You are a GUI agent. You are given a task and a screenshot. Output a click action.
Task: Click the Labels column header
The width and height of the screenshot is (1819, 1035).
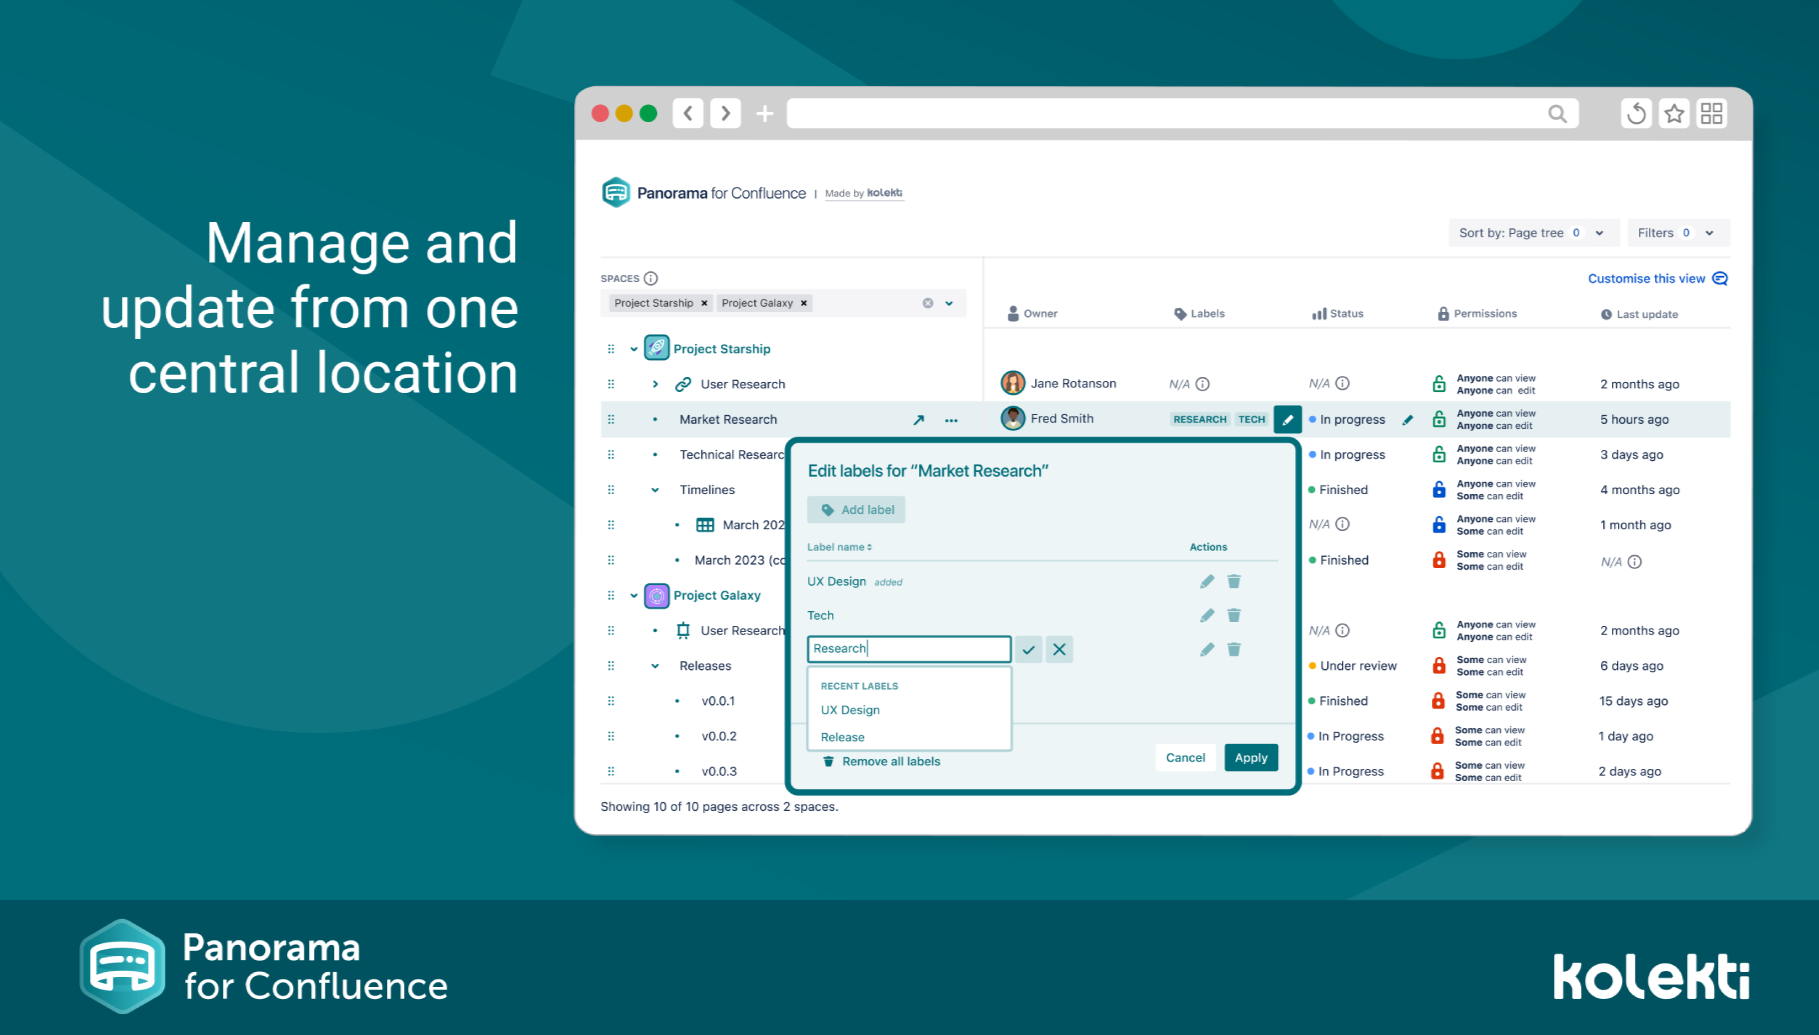(1199, 313)
